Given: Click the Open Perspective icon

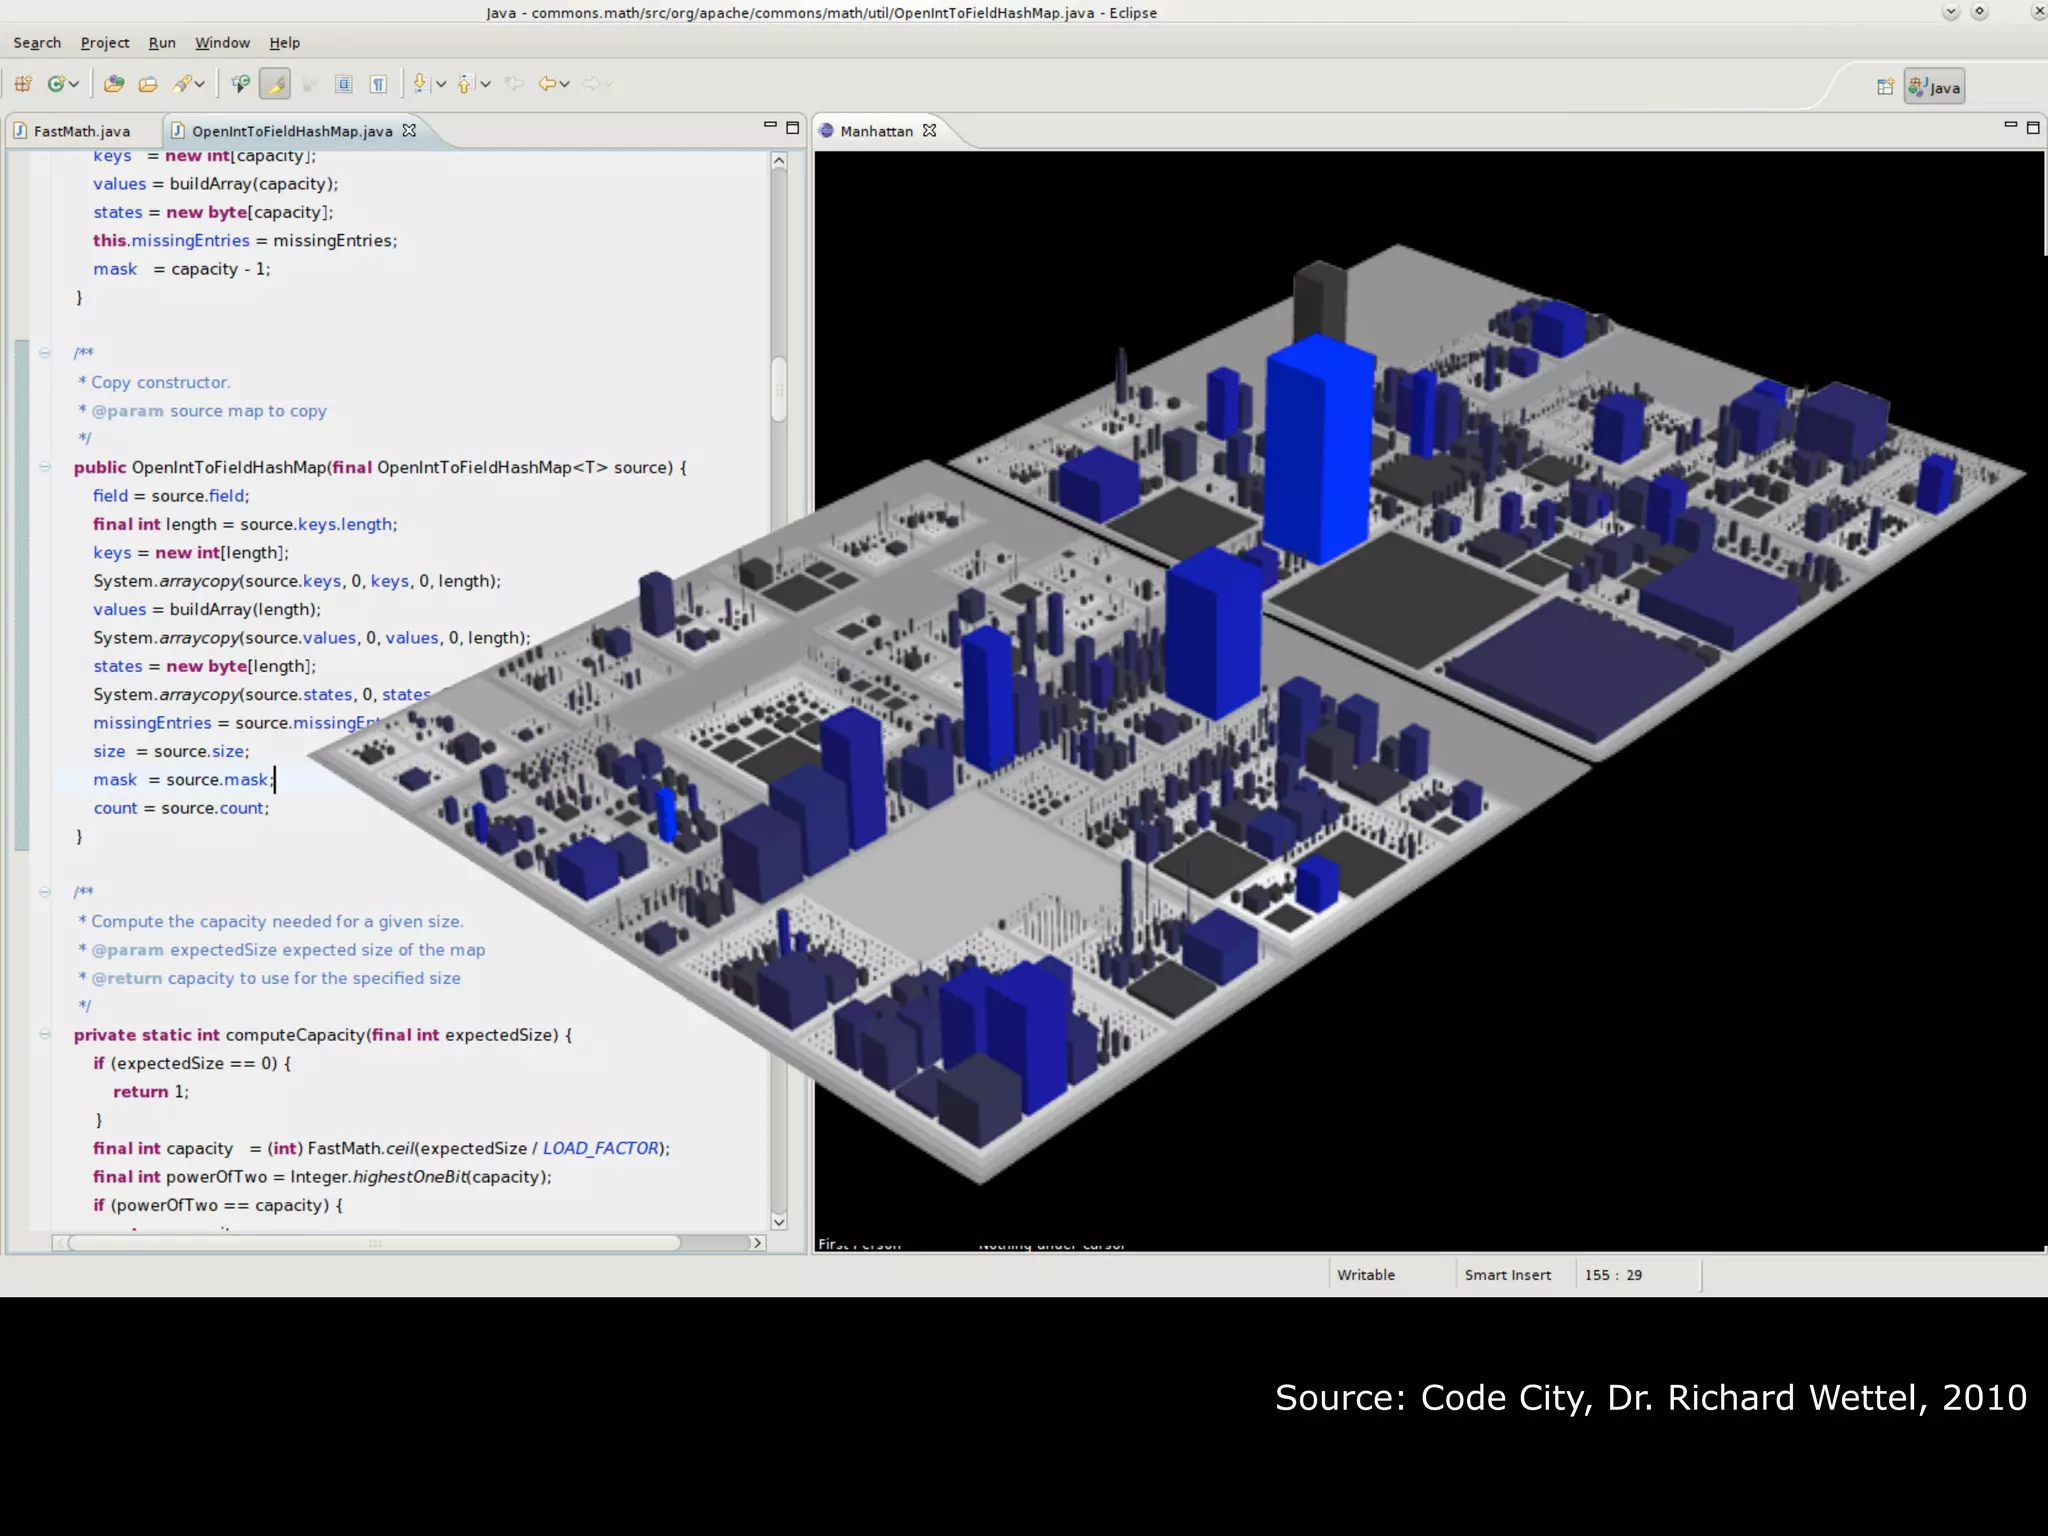Looking at the screenshot, I should 1885,87.
